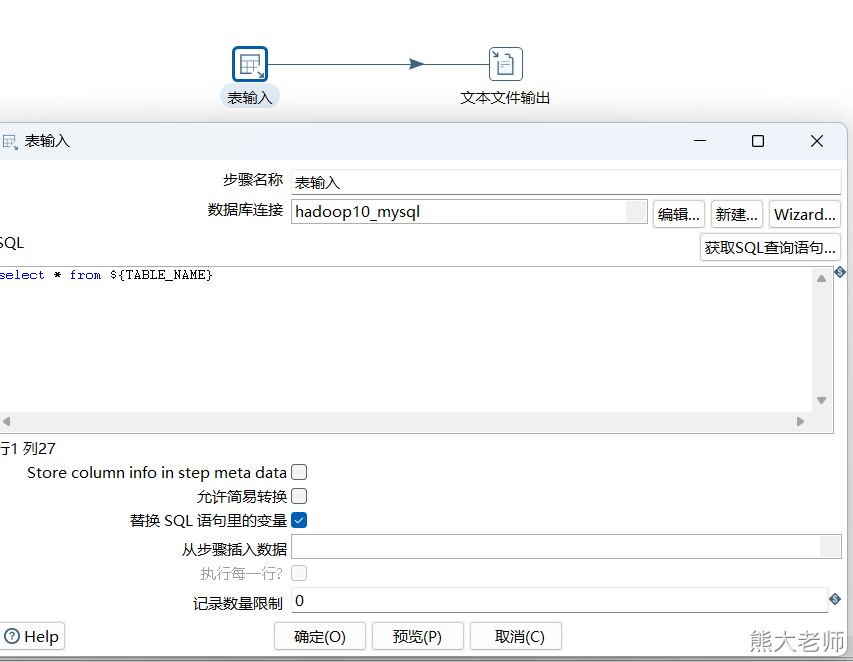Cancel with the 取消(C) button
This screenshot has width=853, height=662.
[x=516, y=636]
